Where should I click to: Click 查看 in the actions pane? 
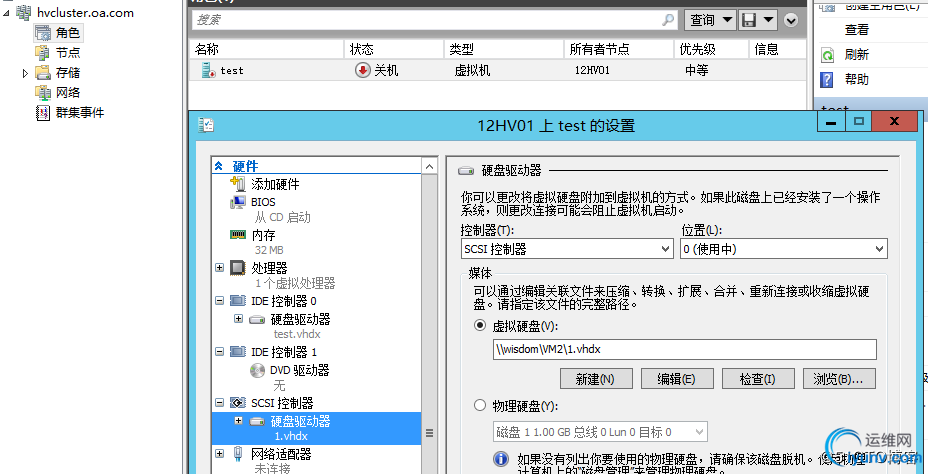pos(857,30)
